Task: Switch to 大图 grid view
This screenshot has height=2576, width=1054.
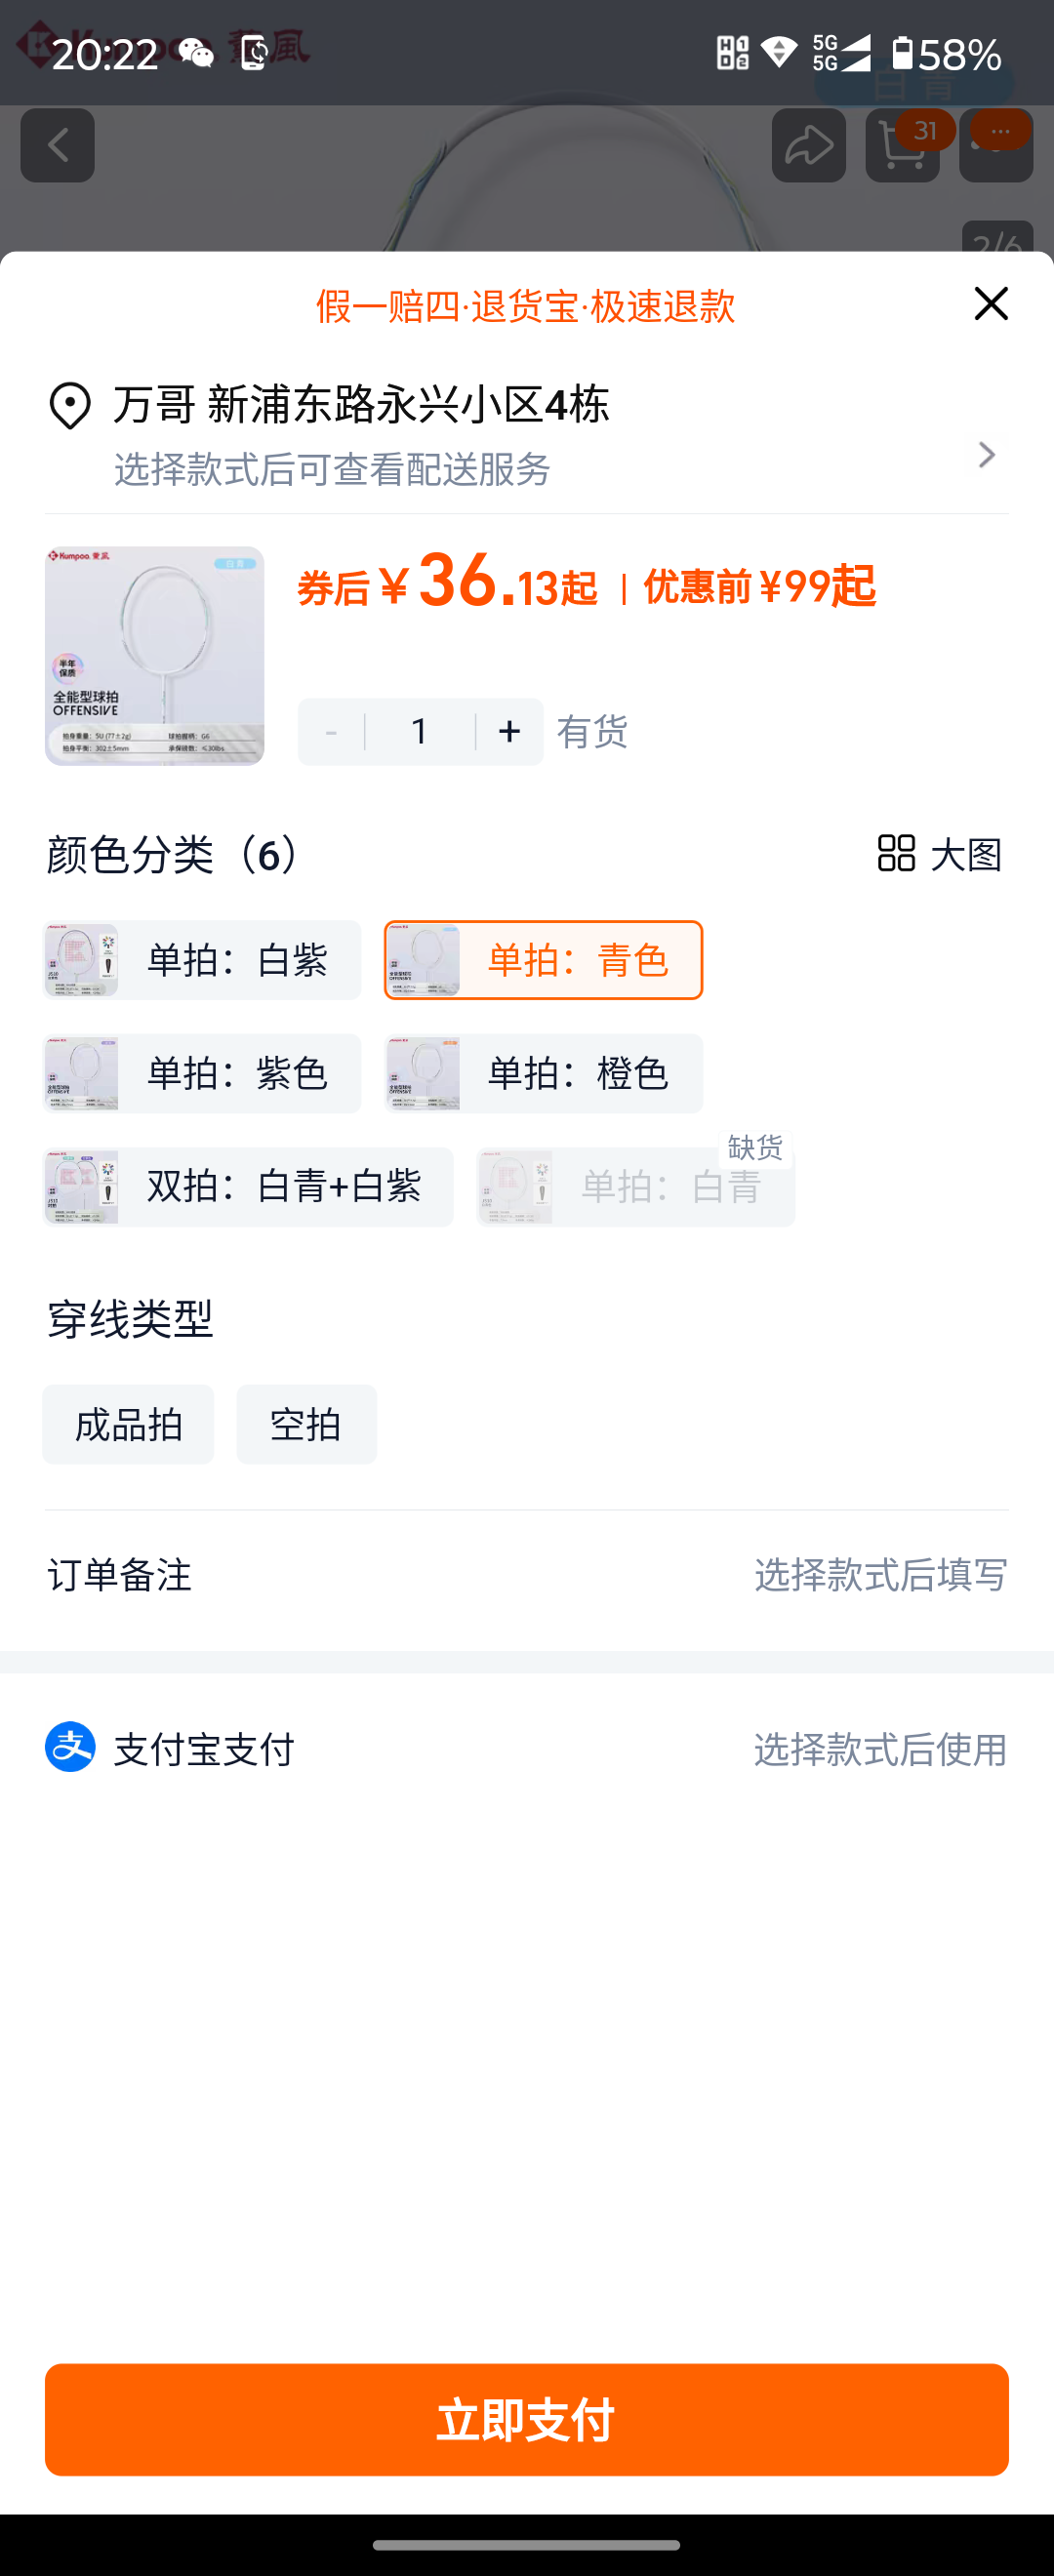Action: 939,854
